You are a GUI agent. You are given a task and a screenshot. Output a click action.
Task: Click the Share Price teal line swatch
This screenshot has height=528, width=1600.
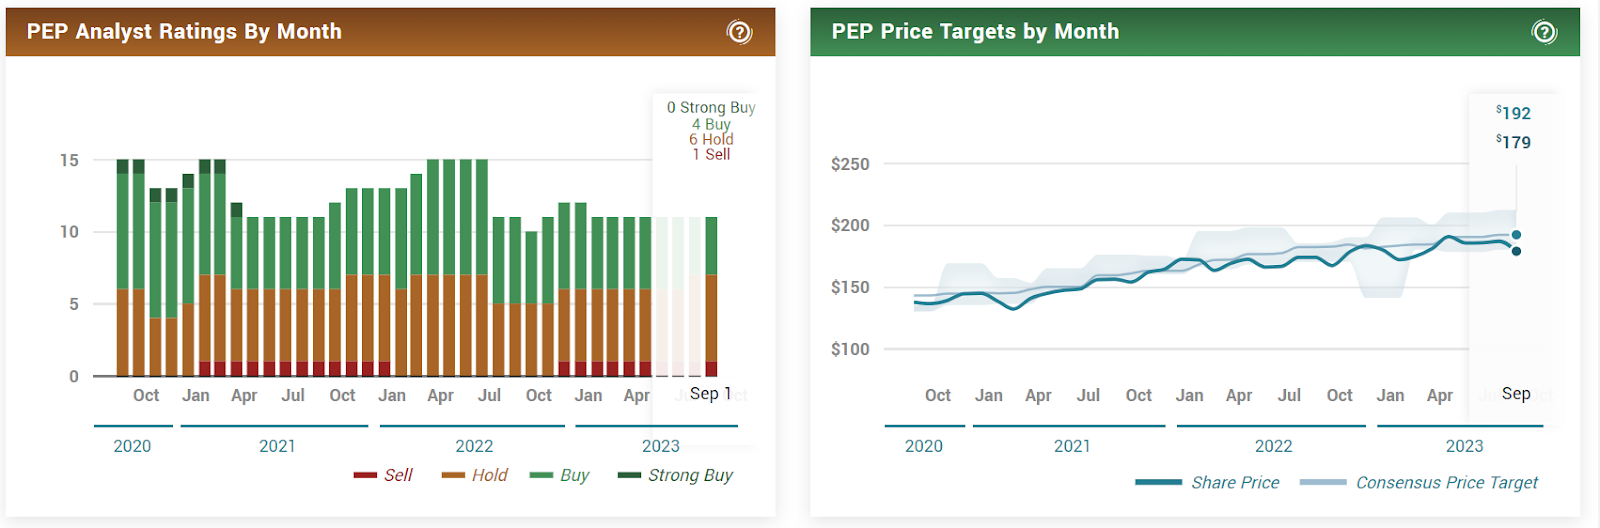click(1158, 482)
